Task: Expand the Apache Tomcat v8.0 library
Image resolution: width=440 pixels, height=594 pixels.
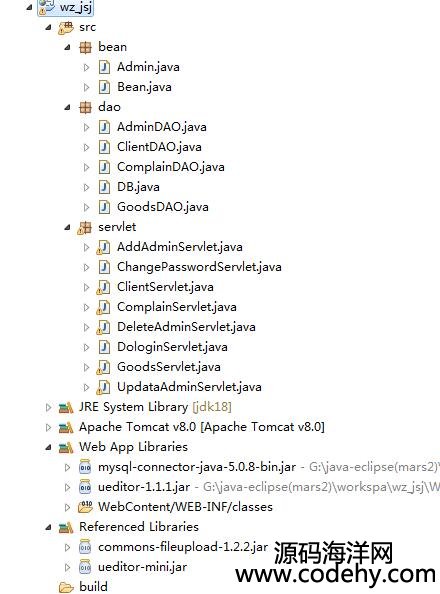Action: tap(48, 428)
